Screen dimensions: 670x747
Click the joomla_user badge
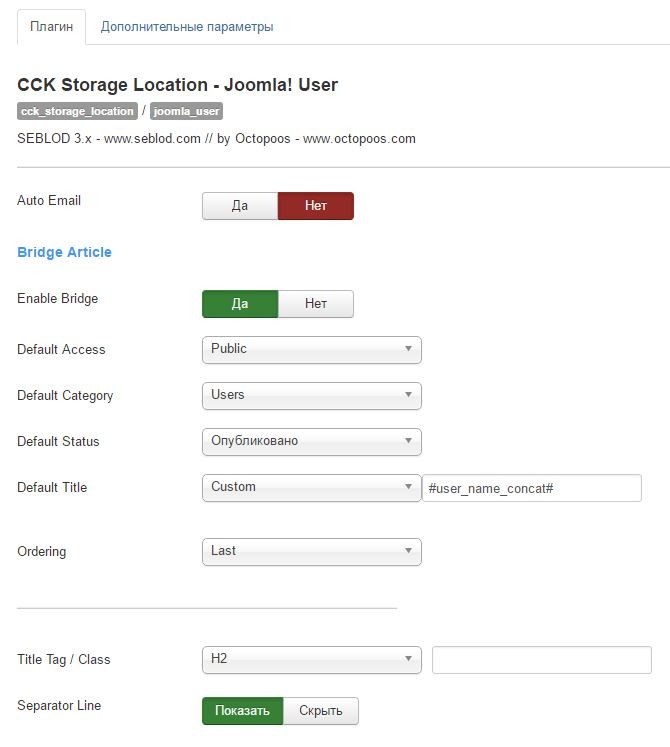(x=186, y=111)
